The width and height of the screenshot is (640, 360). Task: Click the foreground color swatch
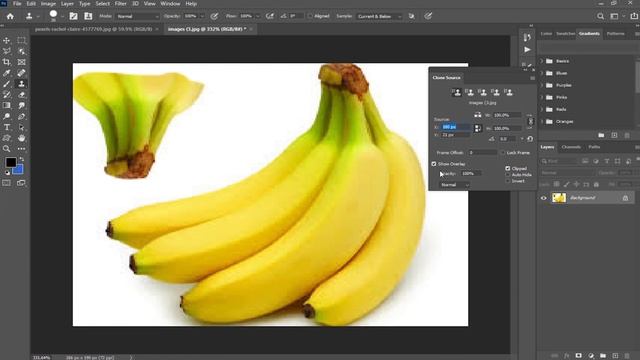tap(11, 162)
